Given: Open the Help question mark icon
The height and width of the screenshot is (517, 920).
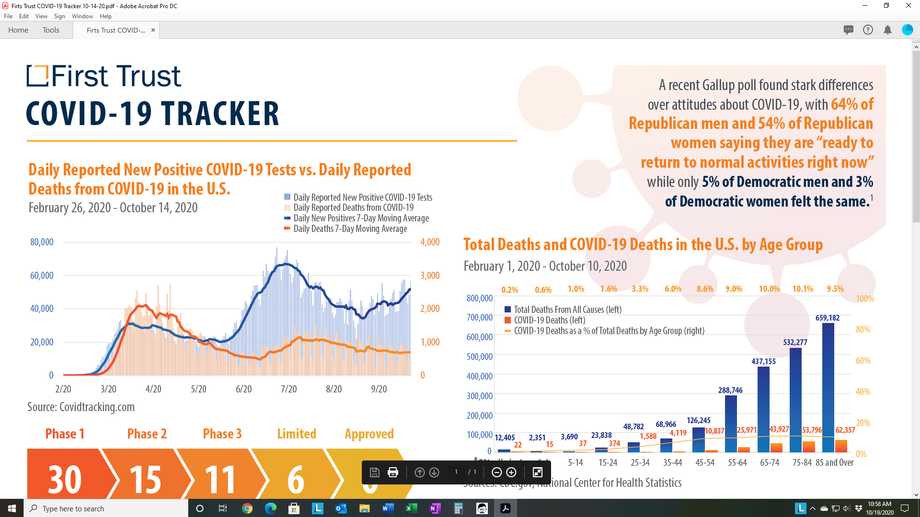Looking at the screenshot, I should pos(868,30).
